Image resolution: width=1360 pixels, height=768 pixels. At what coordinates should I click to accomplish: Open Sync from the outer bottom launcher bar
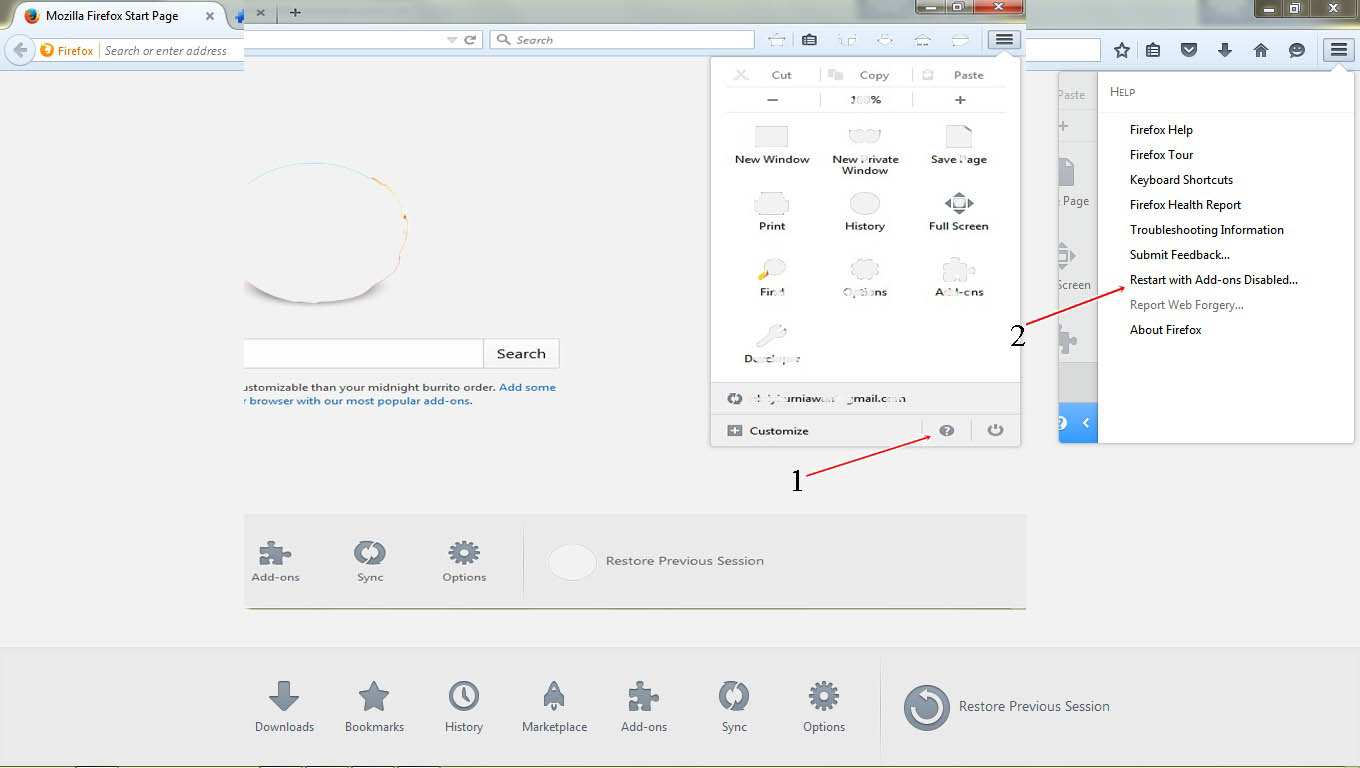(x=734, y=707)
